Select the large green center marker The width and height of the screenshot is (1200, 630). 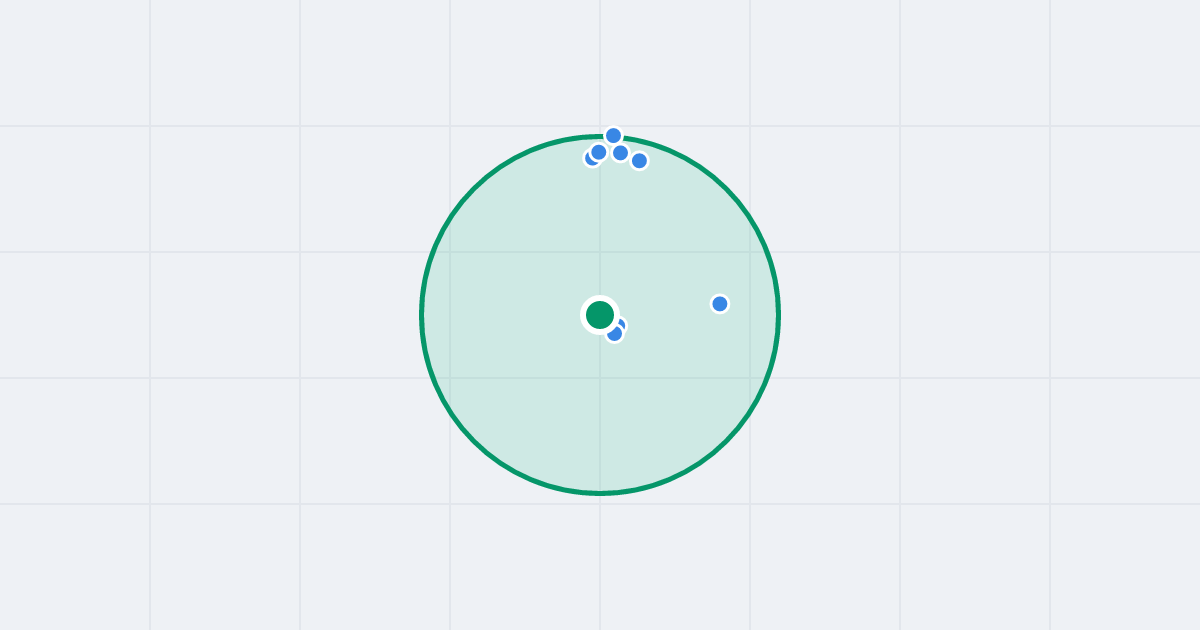click(600, 315)
